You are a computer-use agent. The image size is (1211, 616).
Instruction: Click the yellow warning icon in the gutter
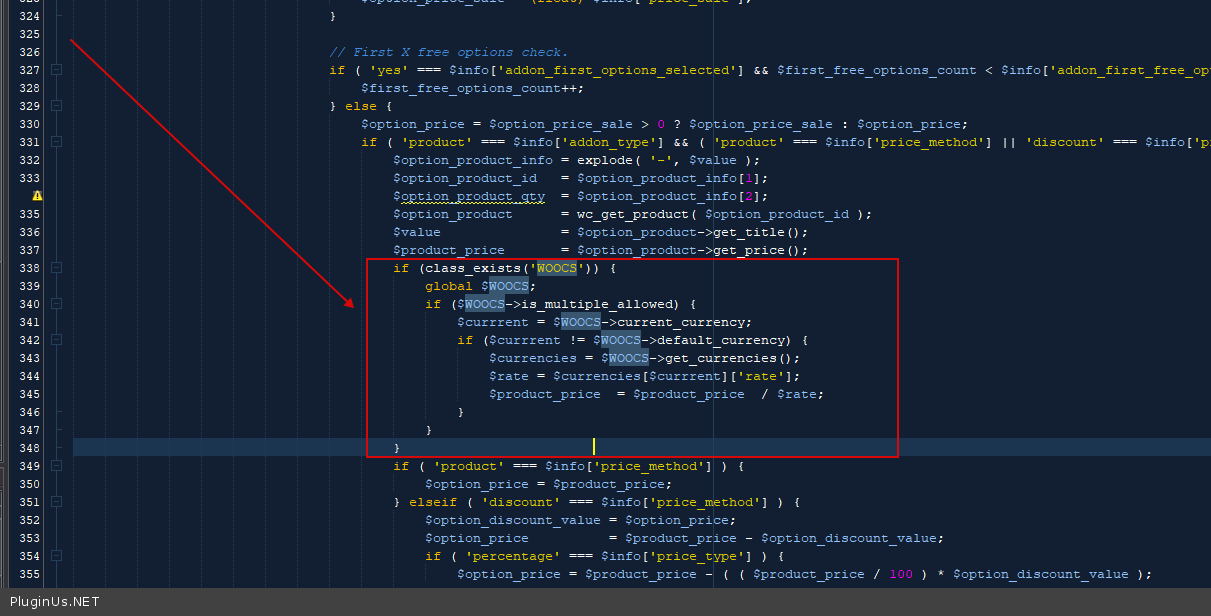click(x=37, y=196)
